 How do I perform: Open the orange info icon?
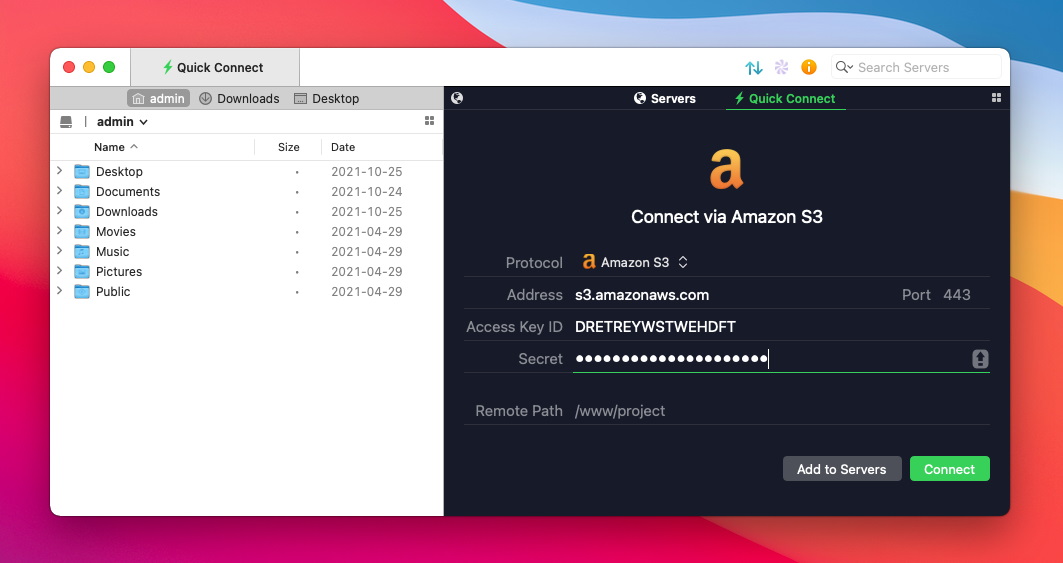pyautogui.click(x=808, y=67)
